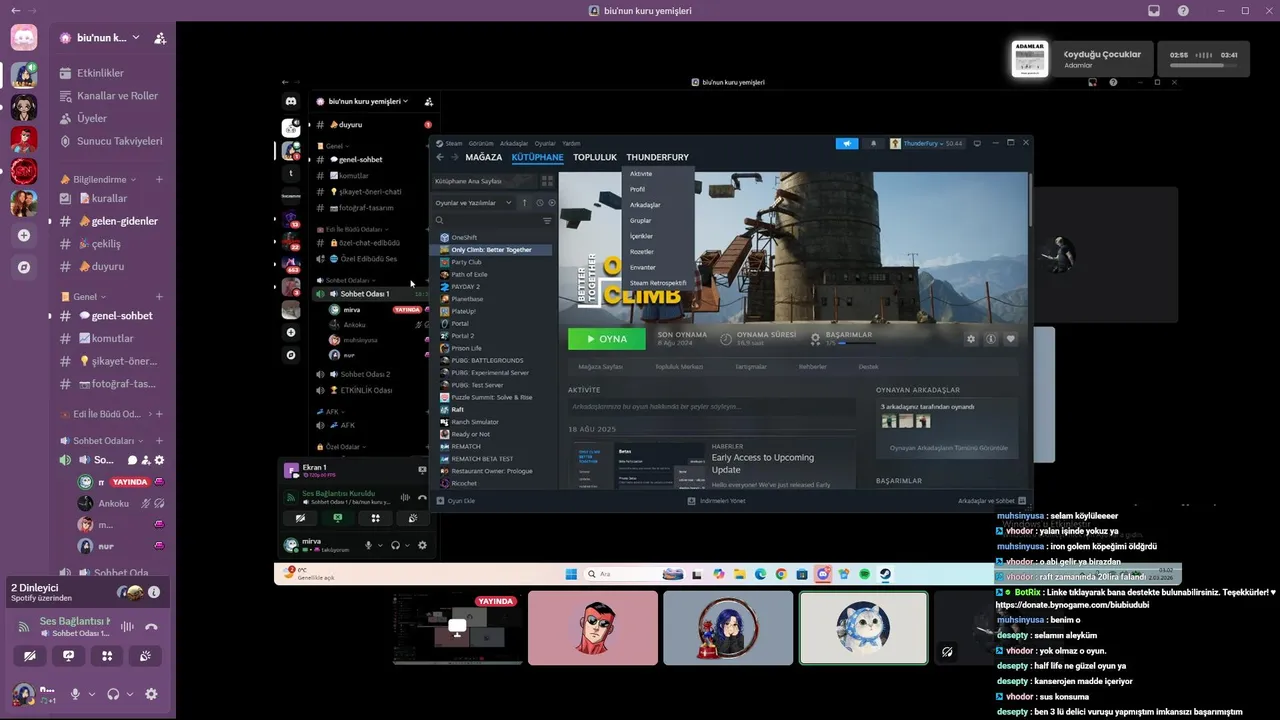Select Profil from Steam dropdown menu
Viewport: 1280px width, 720px height.
637,189
